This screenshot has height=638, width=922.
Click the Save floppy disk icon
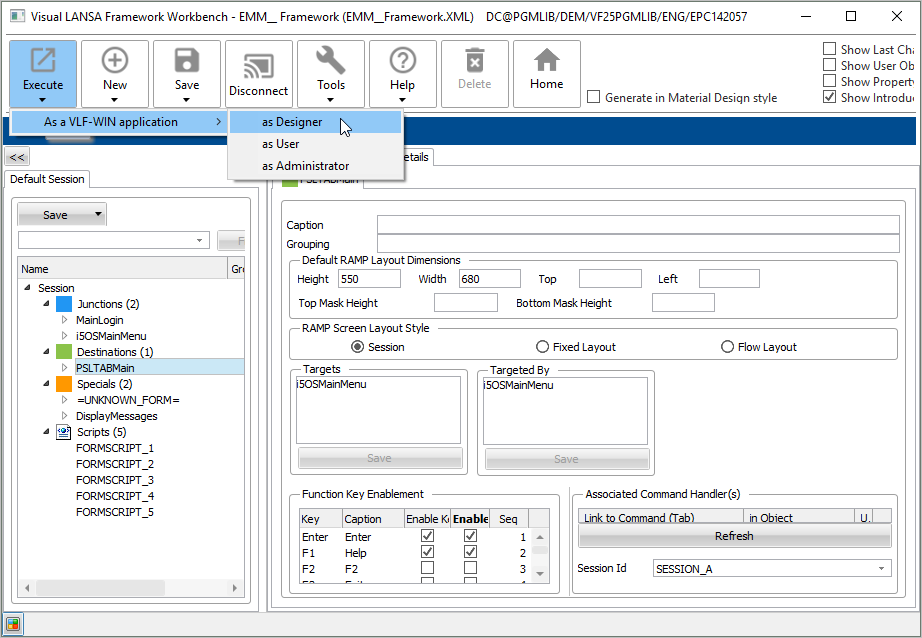[x=187, y=62]
